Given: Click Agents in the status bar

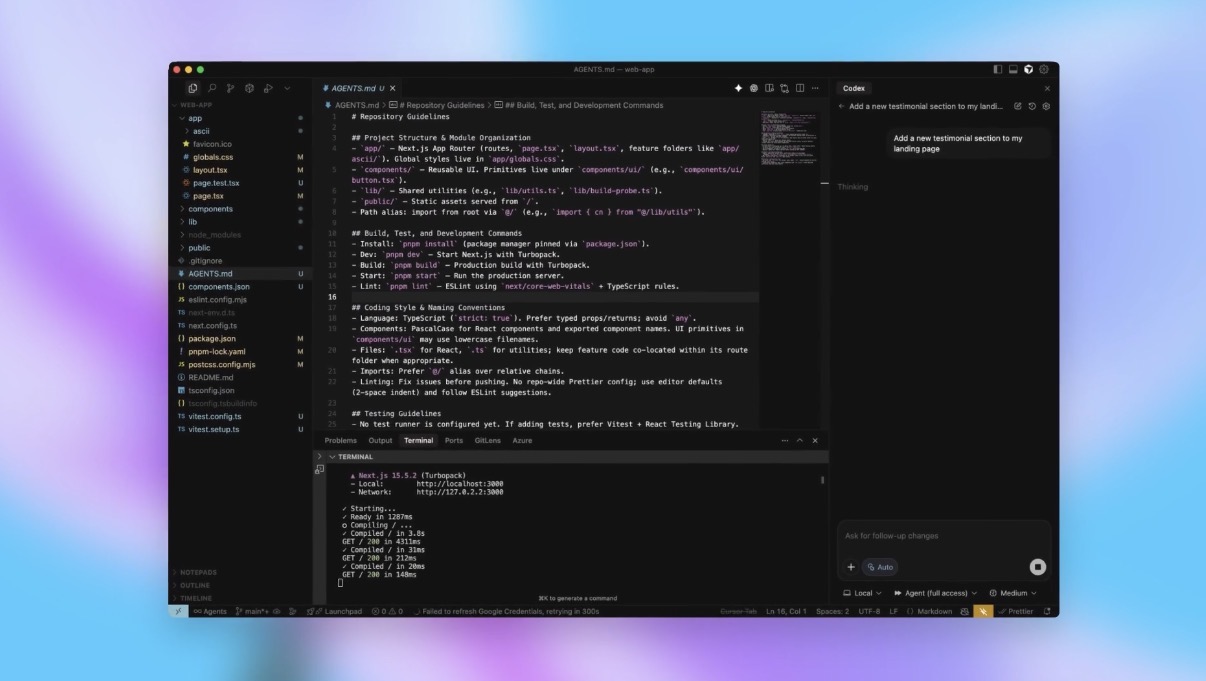Looking at the screenshot, I should tap(210, 611).
